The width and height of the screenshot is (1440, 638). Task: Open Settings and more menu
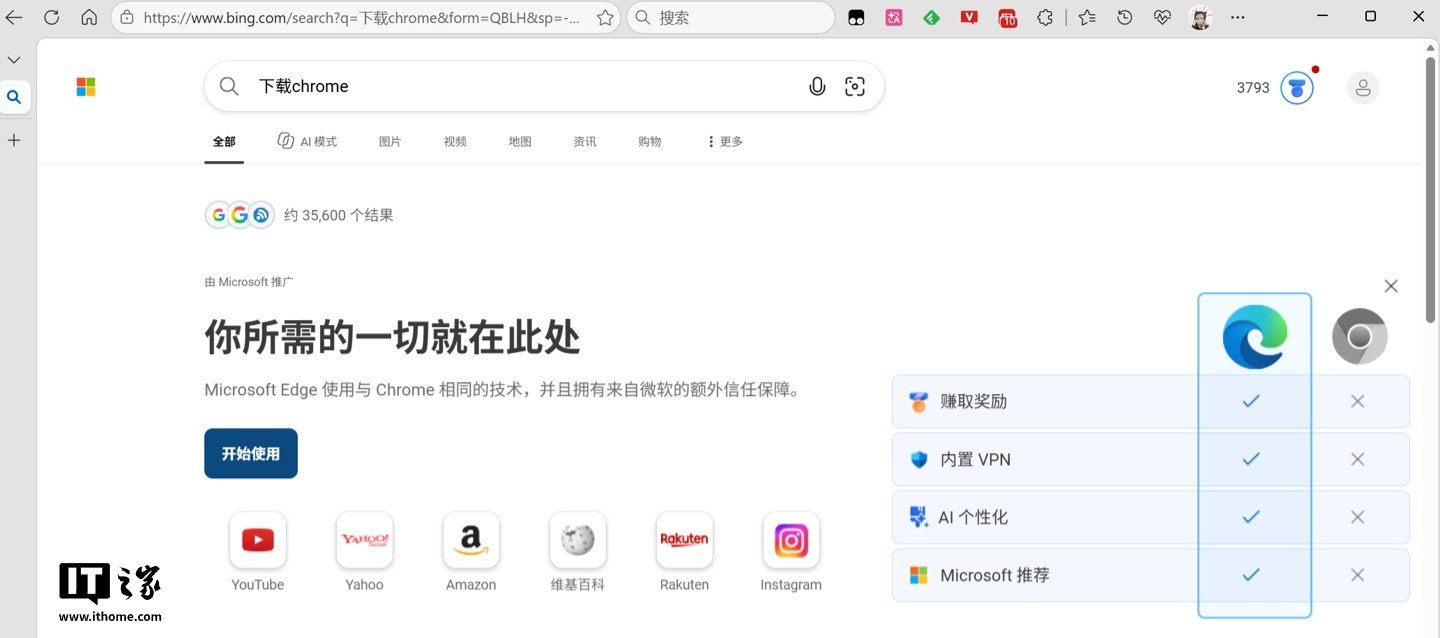pos(1238,17)
